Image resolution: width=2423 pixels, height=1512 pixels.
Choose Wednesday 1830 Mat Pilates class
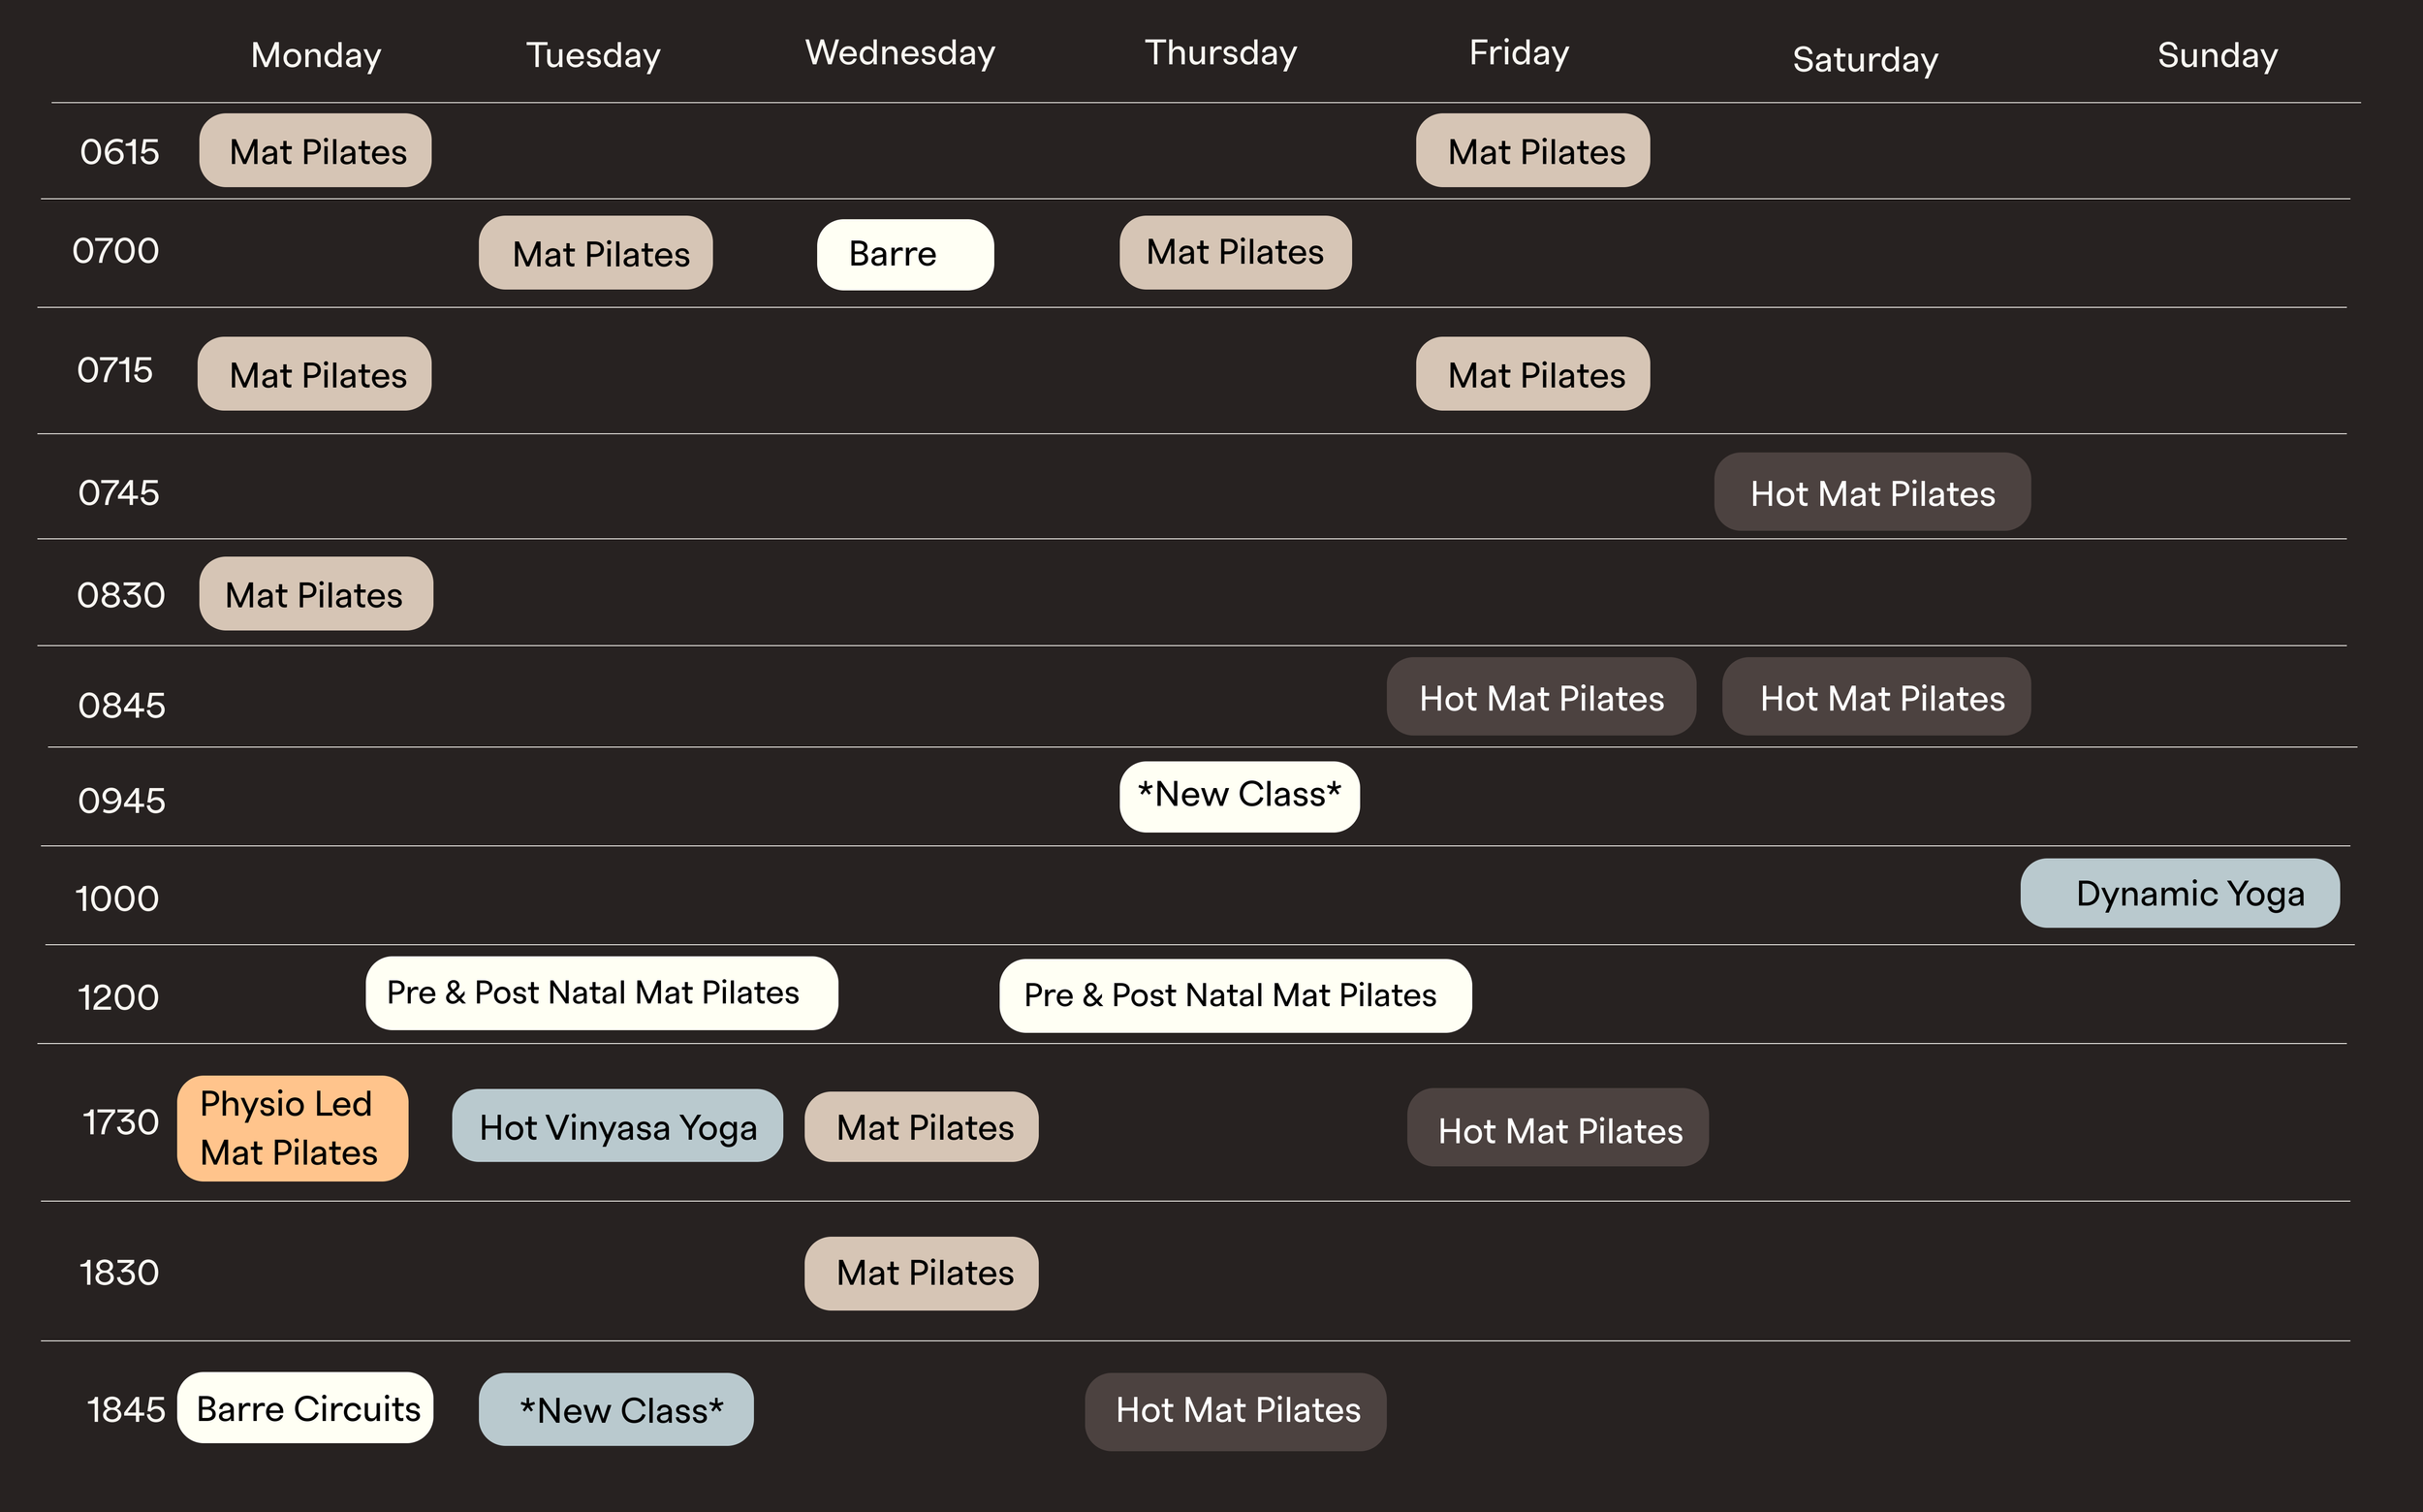[x=921, y=1274]
